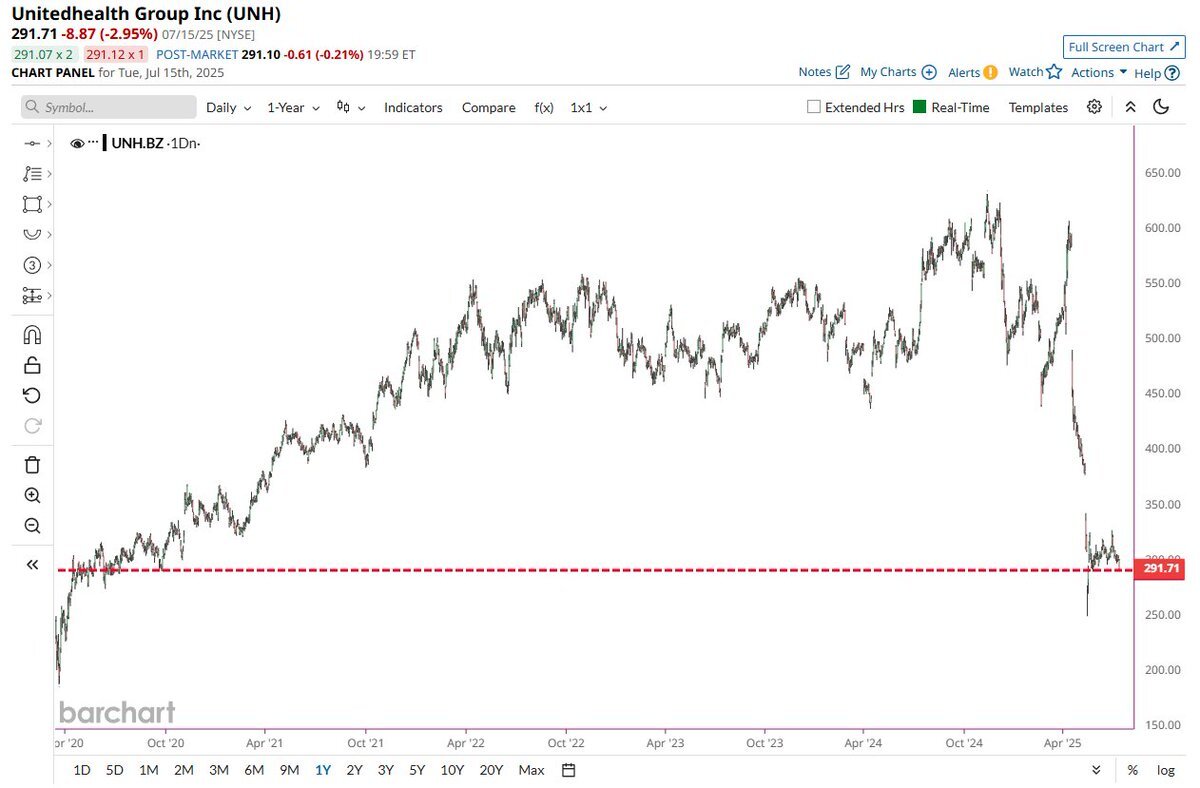Select the measurement tool icon
This screenshot has width=1200, height=788.
32,296
